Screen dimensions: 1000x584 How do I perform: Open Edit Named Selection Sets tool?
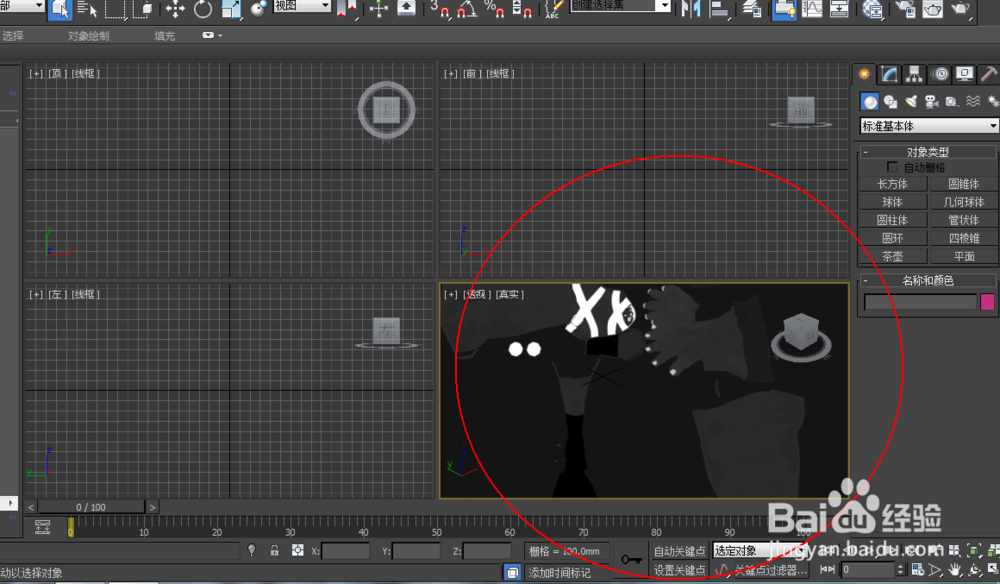click(x=553, y=9)
